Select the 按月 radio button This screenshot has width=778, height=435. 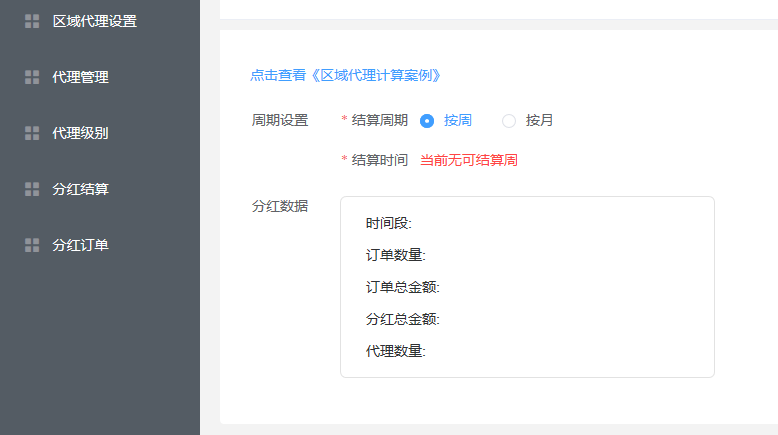pos(509,121)
